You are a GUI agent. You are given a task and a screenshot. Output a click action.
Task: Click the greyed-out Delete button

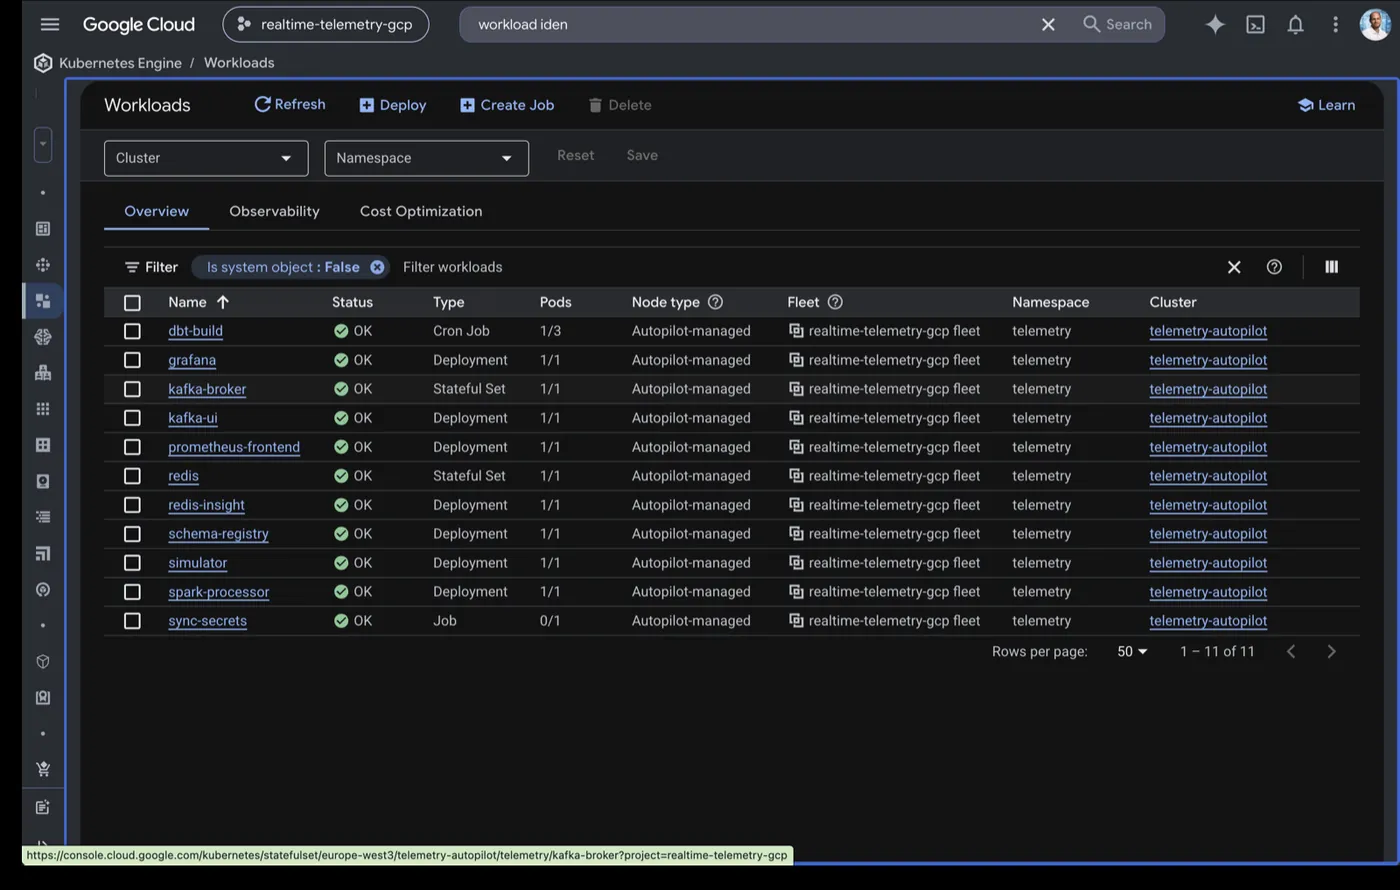620,105
